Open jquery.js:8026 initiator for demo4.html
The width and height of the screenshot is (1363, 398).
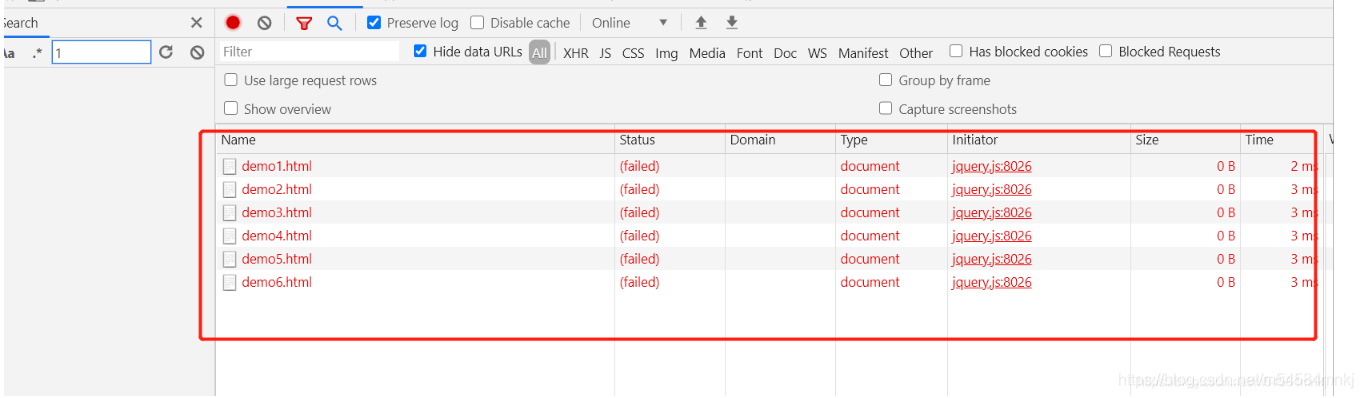tap(991, 236)
